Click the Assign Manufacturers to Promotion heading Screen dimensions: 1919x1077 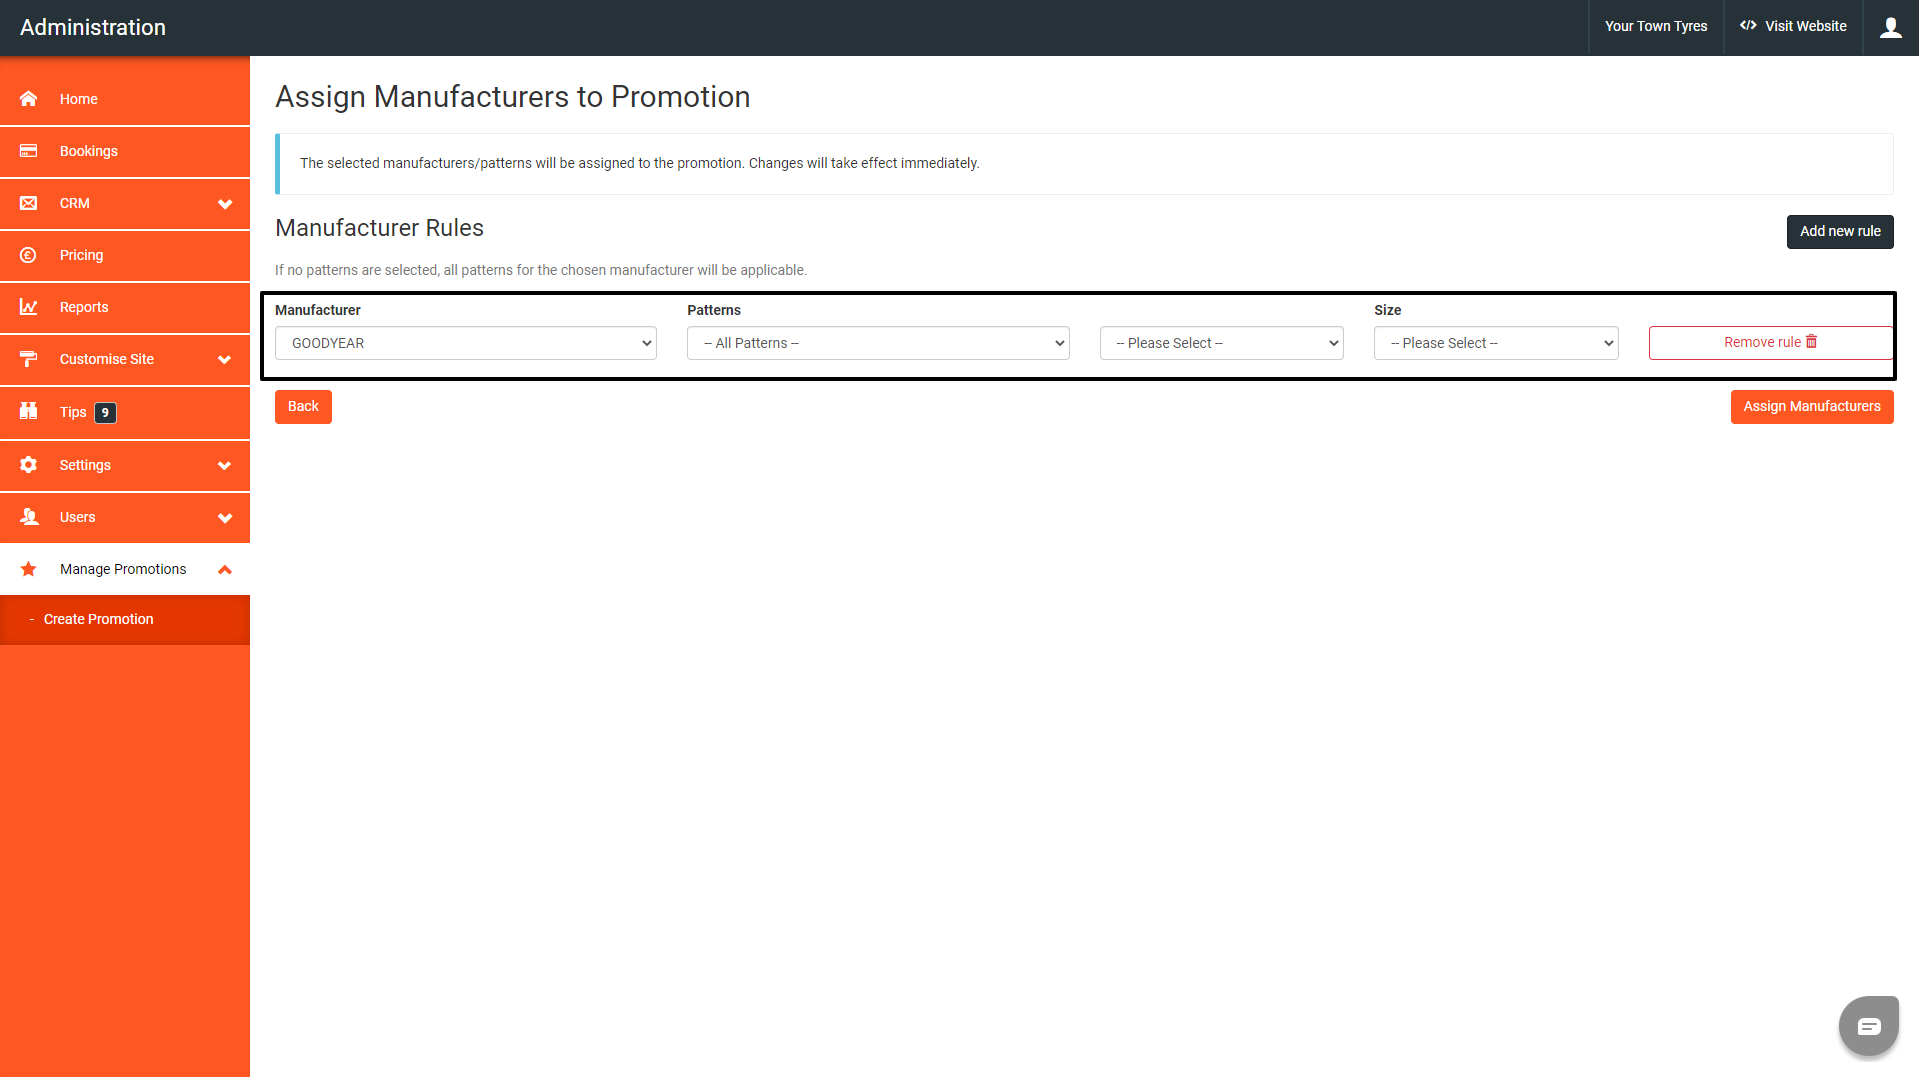pos(512,97)
